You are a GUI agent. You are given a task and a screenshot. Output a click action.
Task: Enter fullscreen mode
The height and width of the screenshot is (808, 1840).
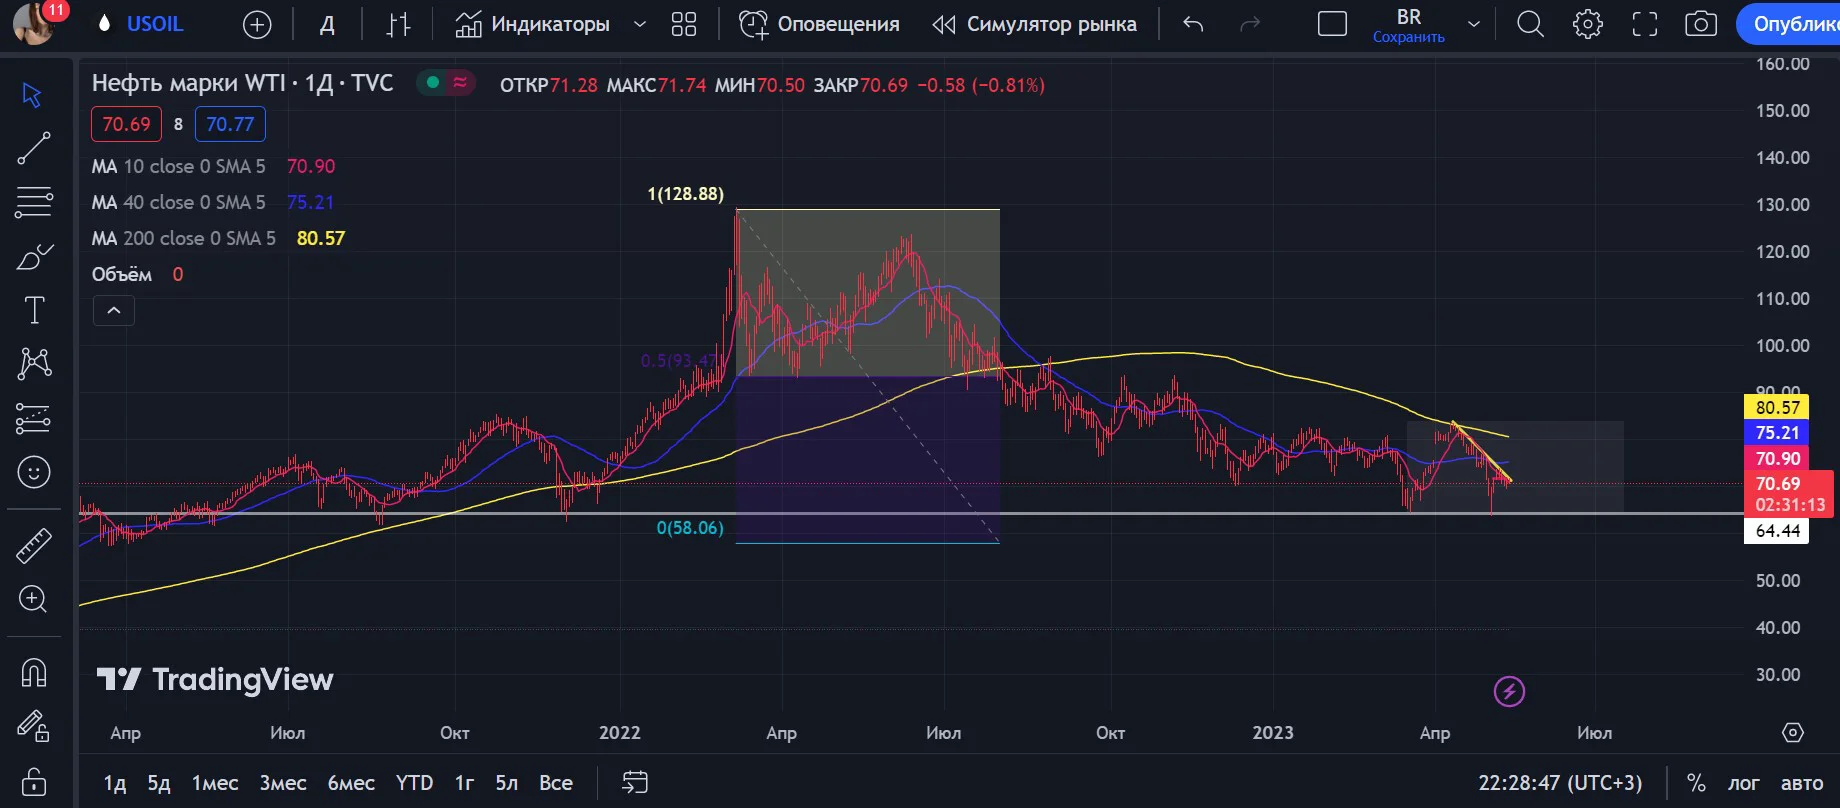coord(1644,25)
